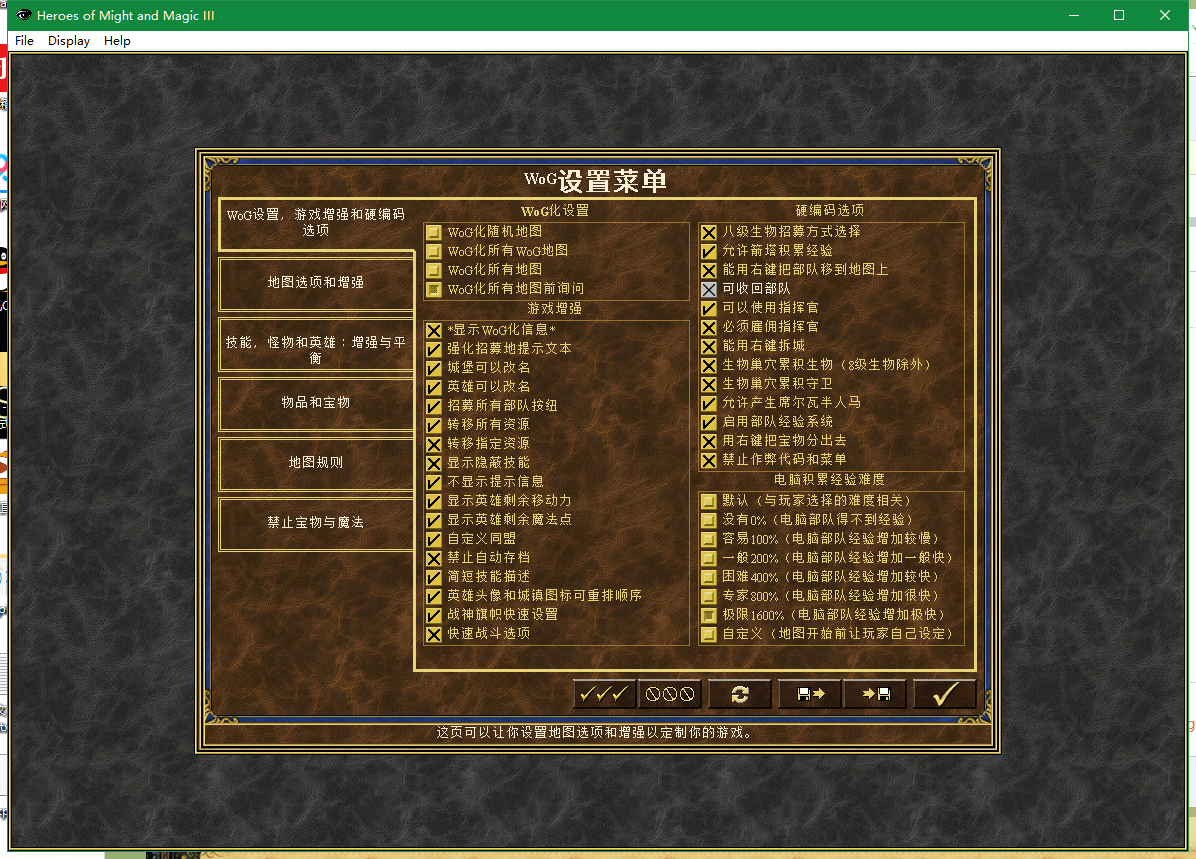The image size is (1196, 859).
Task: Toggle 启用部队经验系统 checkbox
Action: point(709,422)
